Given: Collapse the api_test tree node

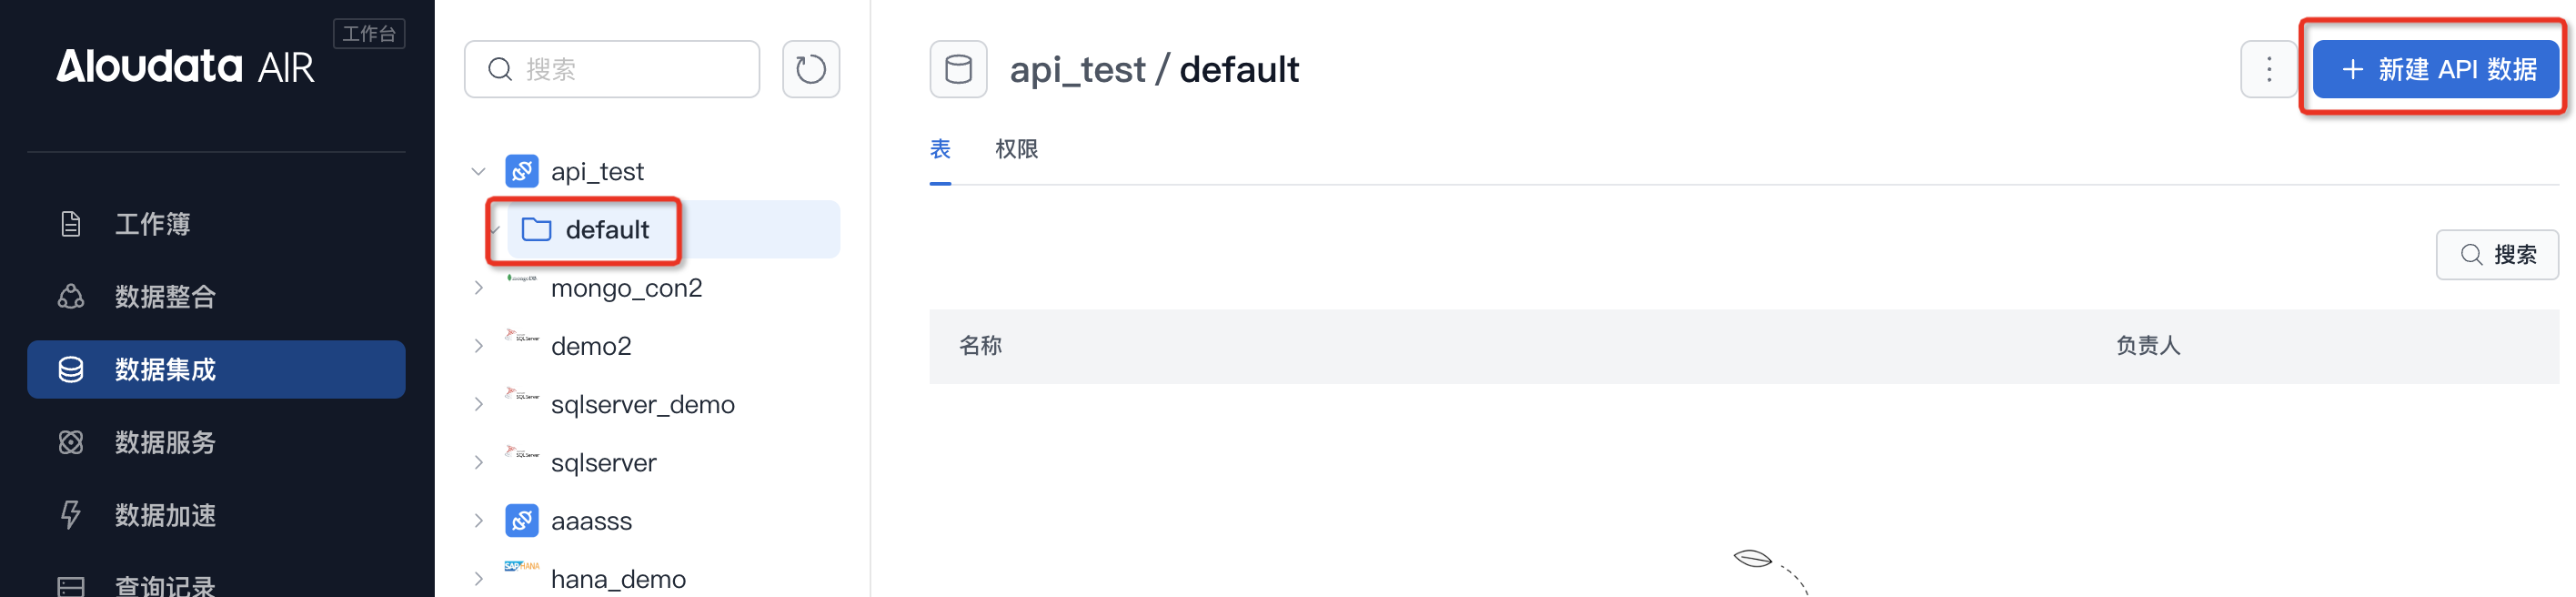Looking at the screenshot, I should point(478,171).
